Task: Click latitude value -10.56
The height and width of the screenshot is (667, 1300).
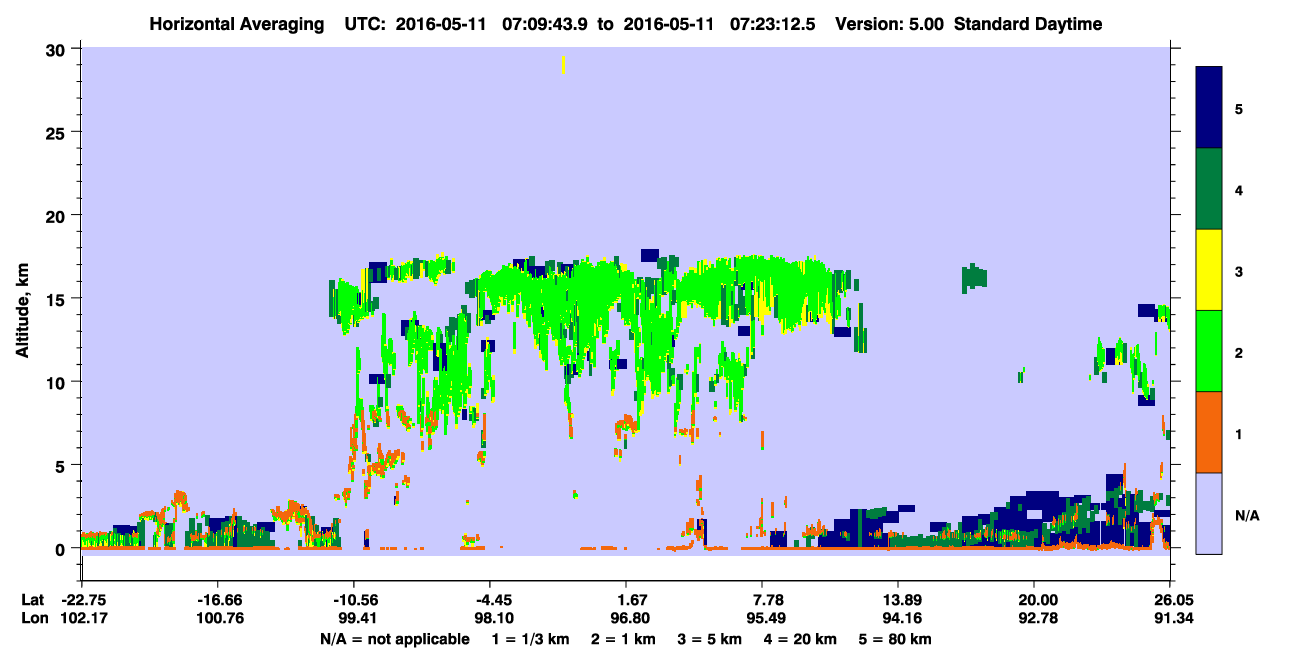Action: click(354, 600)
